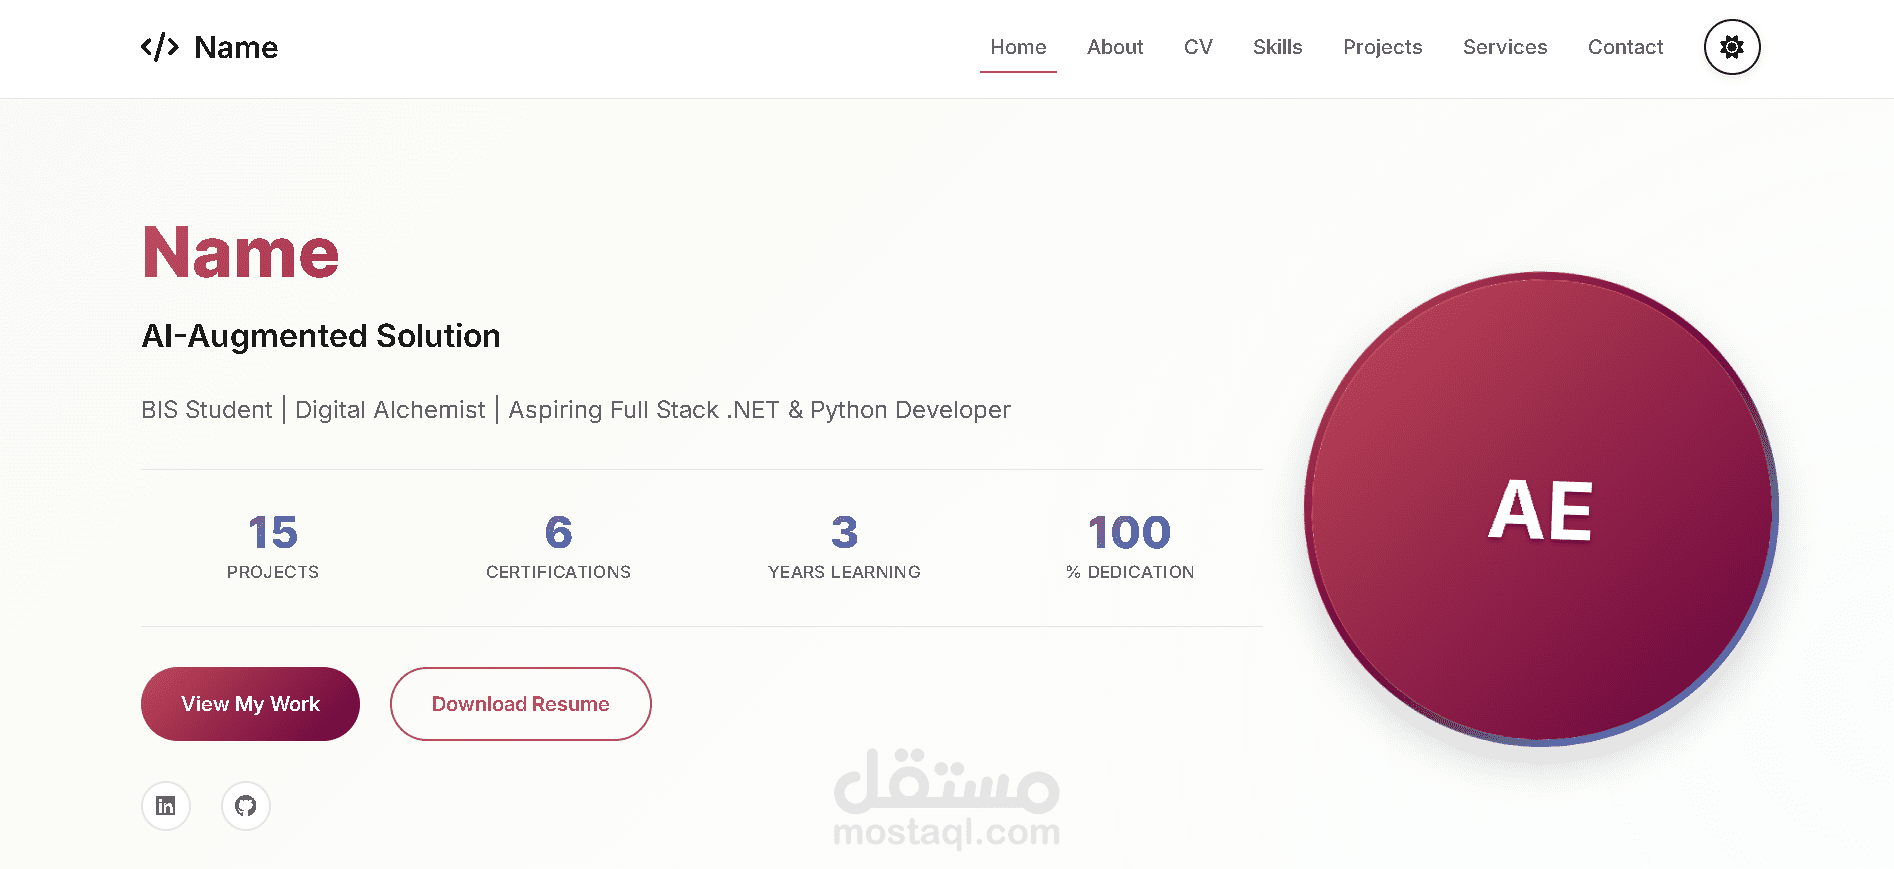This screenshot has width=1894, height=869.
Task: Select Services in the navigation bar
Action: coord(1505,47)
